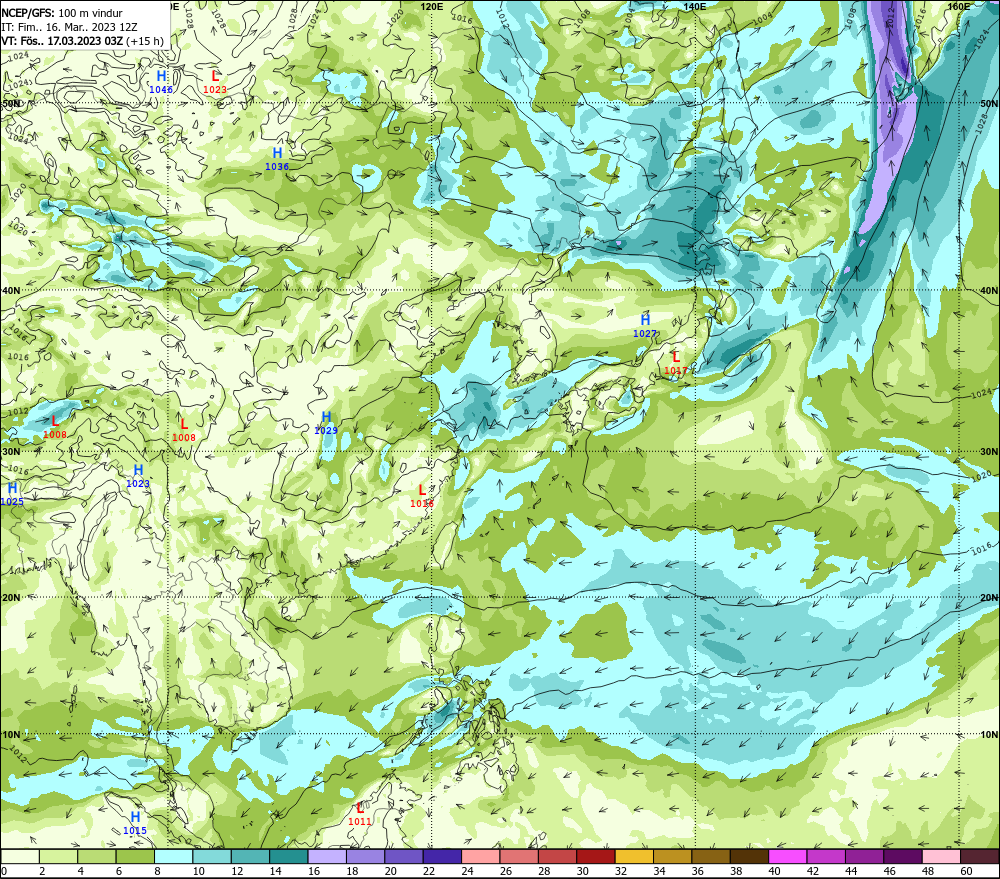
Task: Click the golden yellow 32–34 legend swatch
Action: tap(634, 856)
